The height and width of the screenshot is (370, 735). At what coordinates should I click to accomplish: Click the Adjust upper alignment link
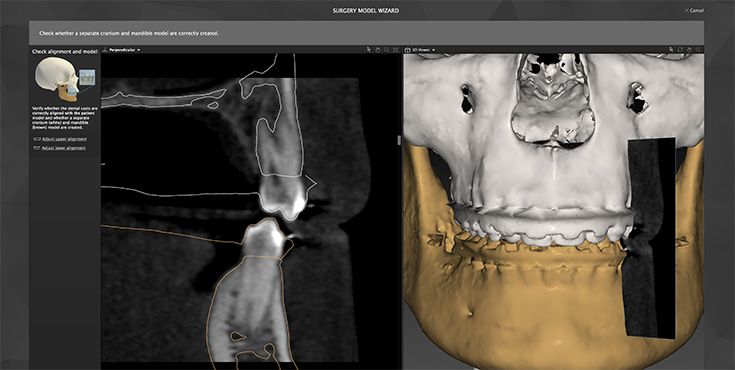(64, 139)
